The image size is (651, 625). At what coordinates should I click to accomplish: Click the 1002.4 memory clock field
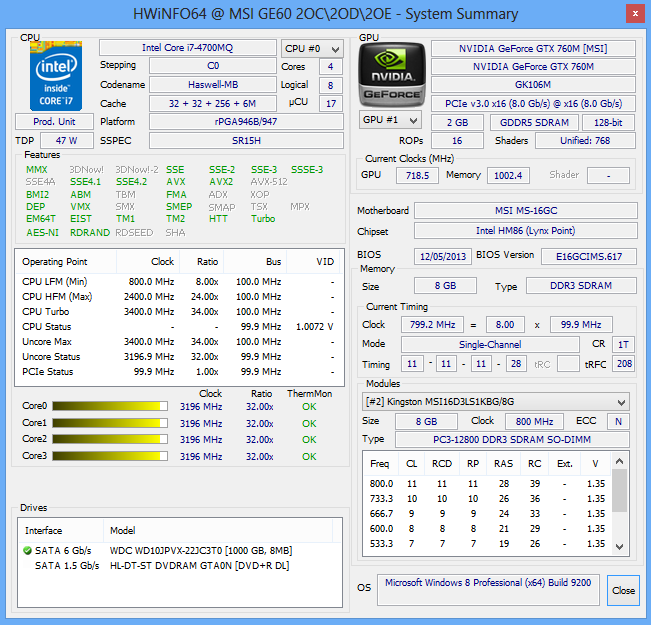tap(508, 176)
